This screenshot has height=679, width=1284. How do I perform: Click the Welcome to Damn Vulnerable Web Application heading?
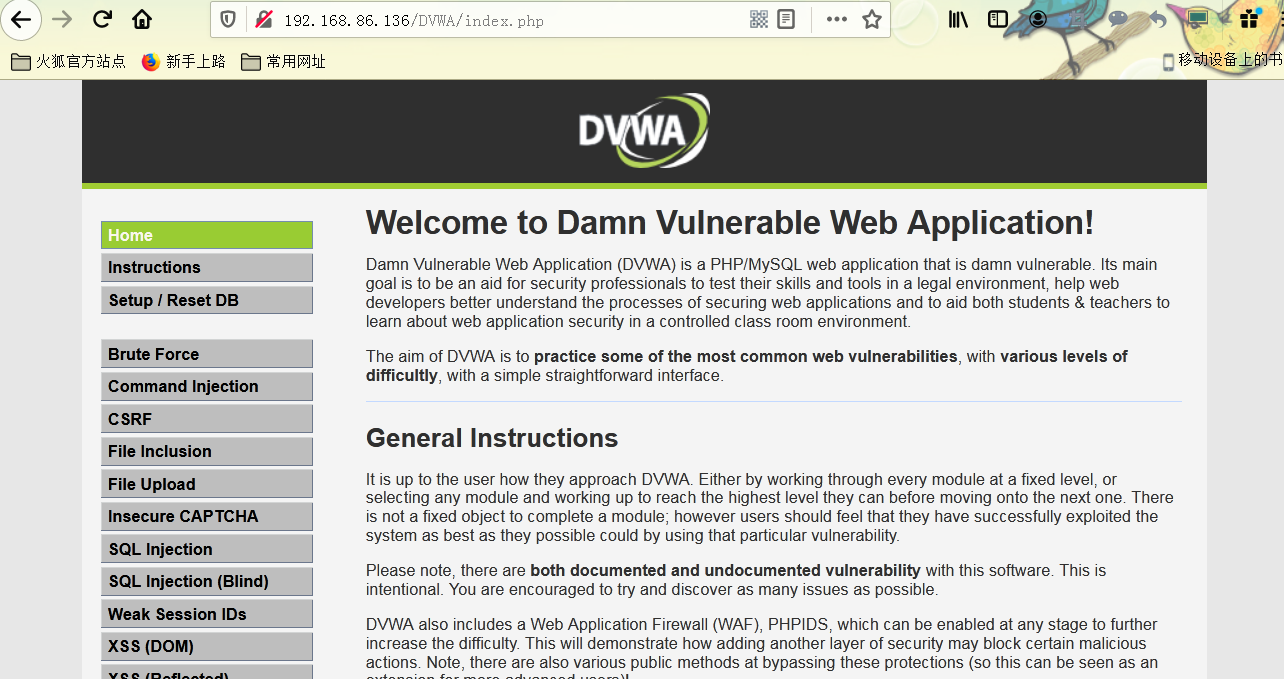tap(730, 222)
